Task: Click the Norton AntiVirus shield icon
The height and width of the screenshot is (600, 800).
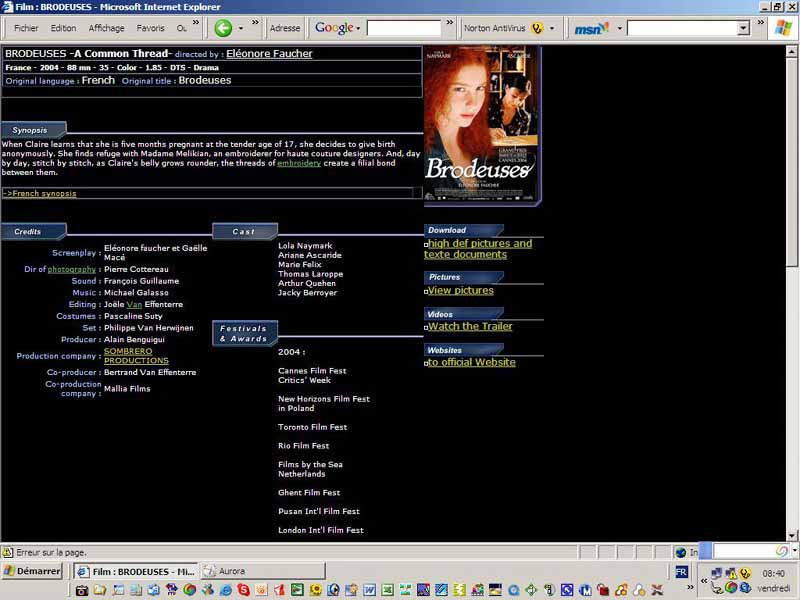Action: 537,28
